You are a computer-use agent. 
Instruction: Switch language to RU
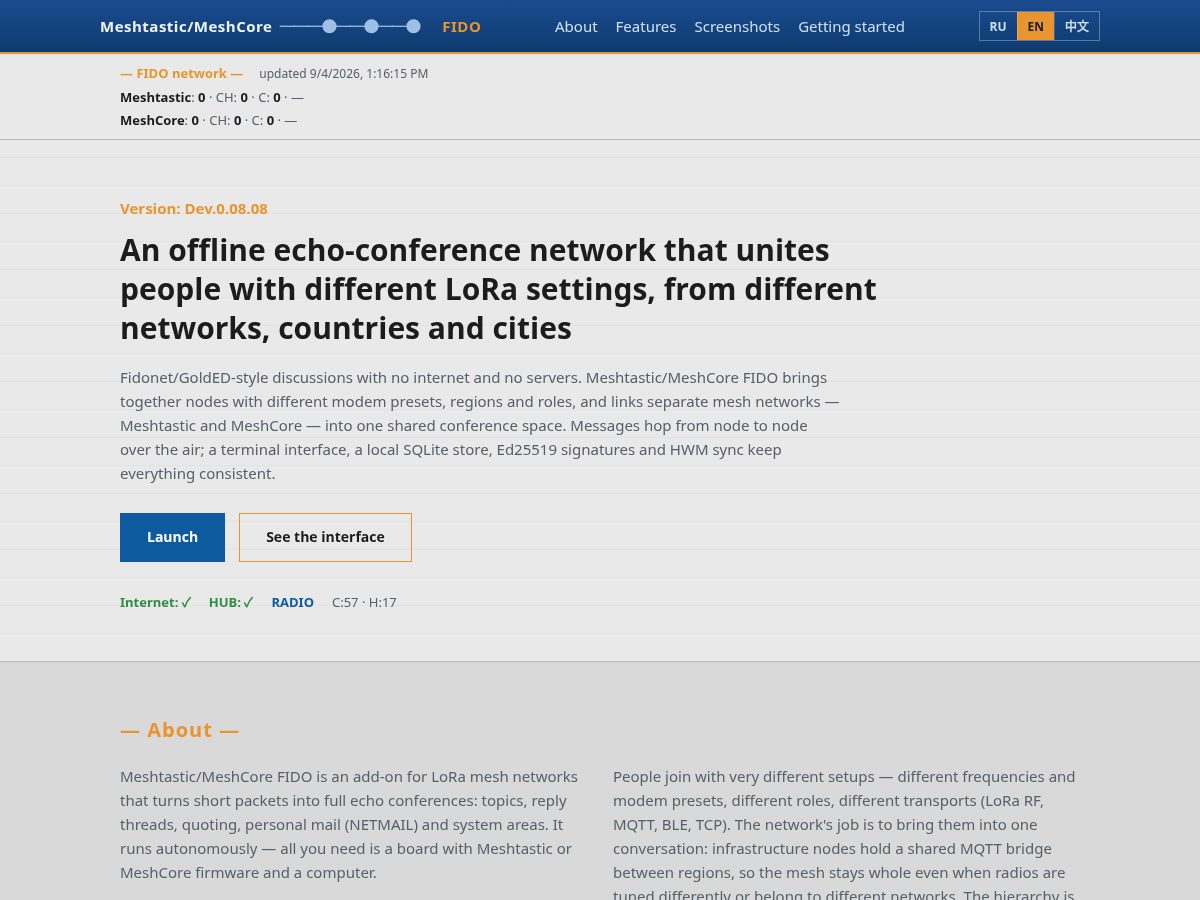[x=998, y=26]
